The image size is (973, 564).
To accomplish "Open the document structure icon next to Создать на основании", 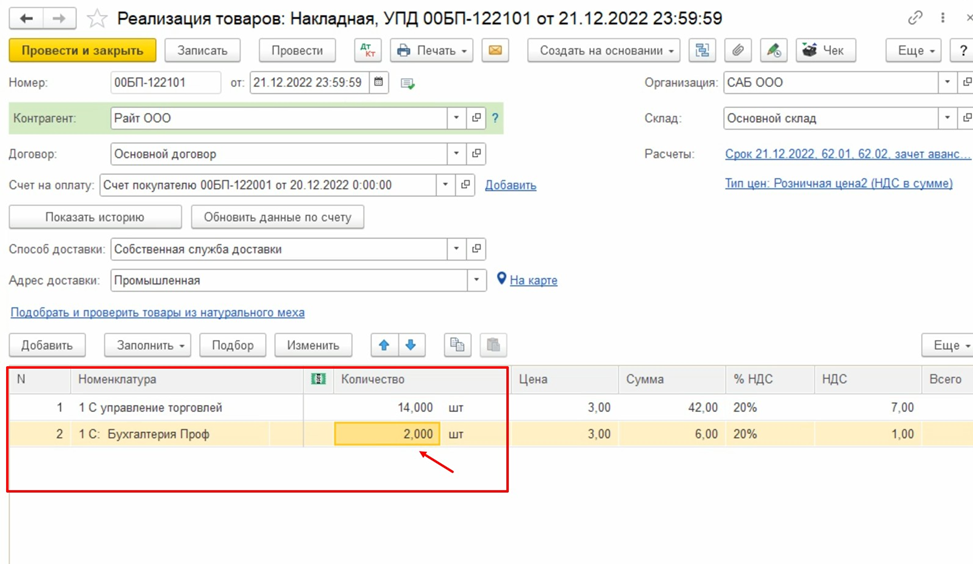I will coord(702,50).
